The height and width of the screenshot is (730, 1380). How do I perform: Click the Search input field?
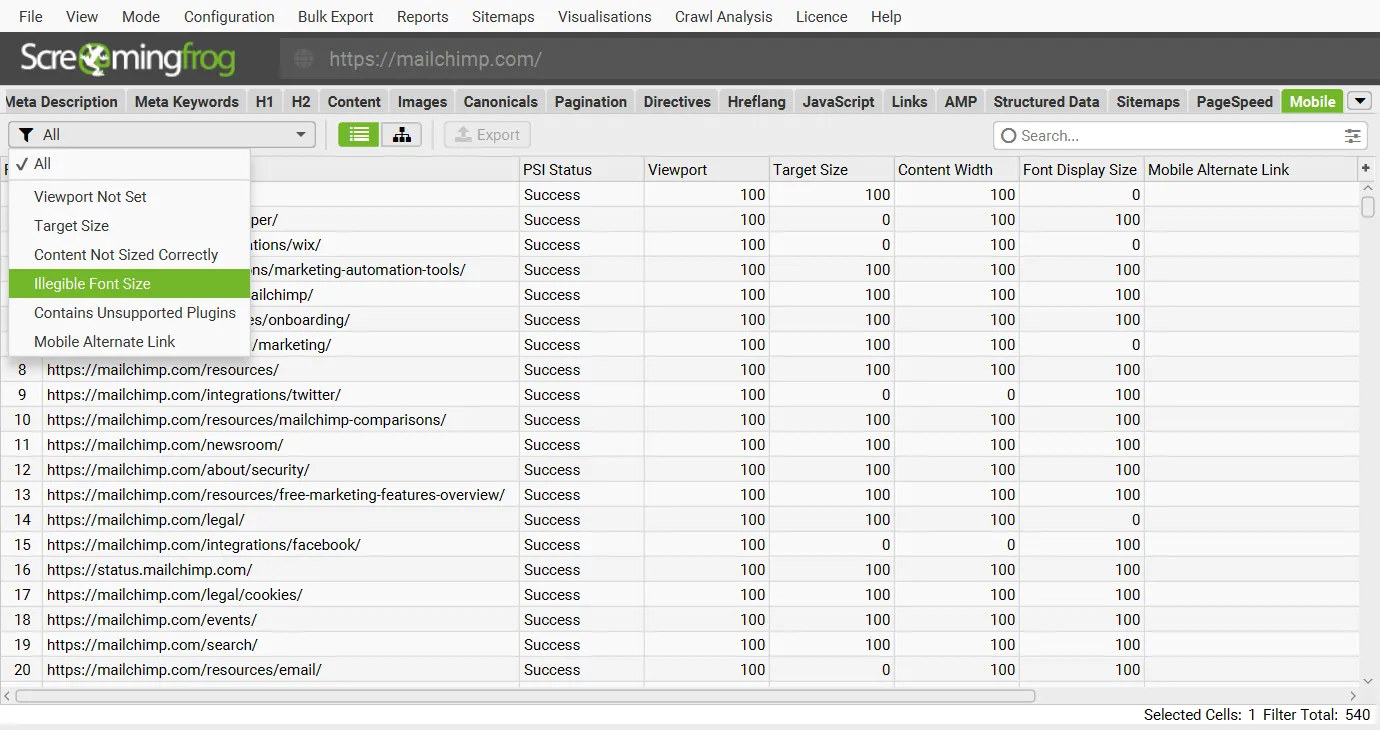(1175, 136)
